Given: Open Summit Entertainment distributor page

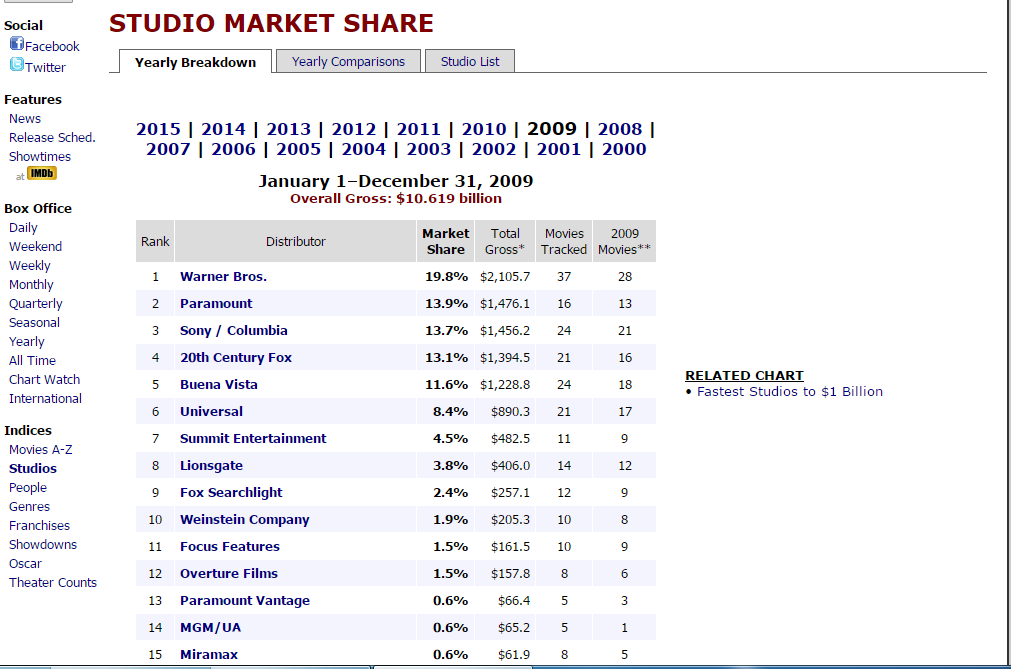Looking at the screenshot, I should point(253,438).
